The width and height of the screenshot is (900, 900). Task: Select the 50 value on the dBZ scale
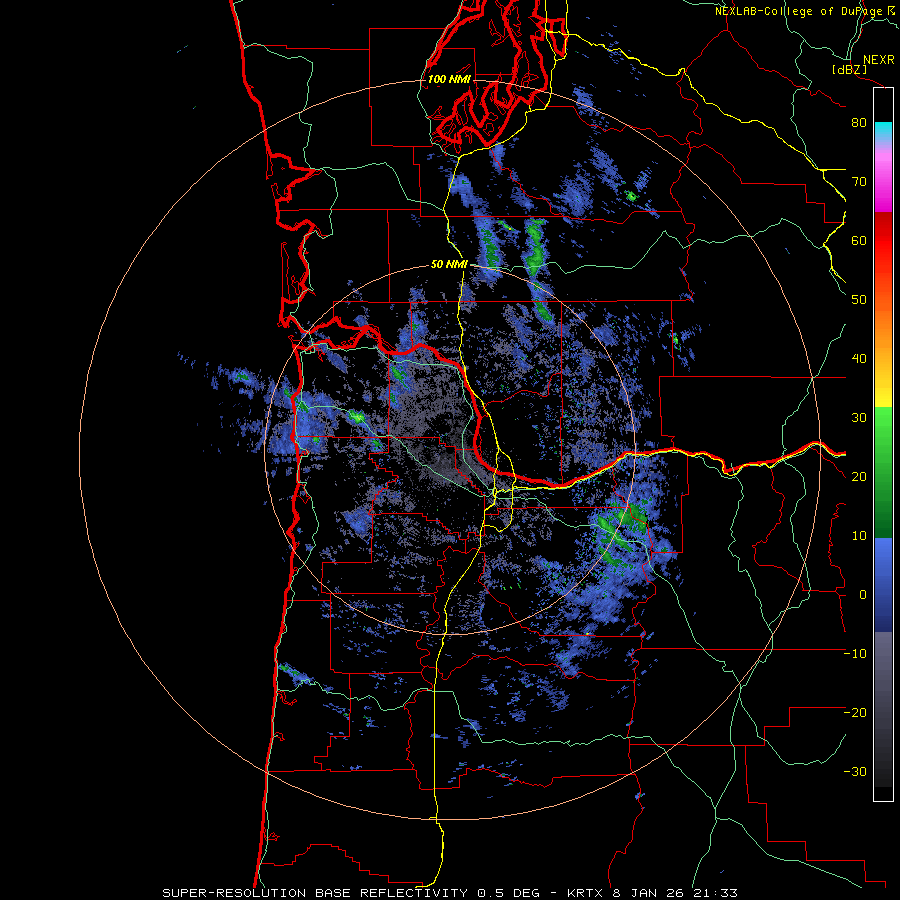(859, 300)
